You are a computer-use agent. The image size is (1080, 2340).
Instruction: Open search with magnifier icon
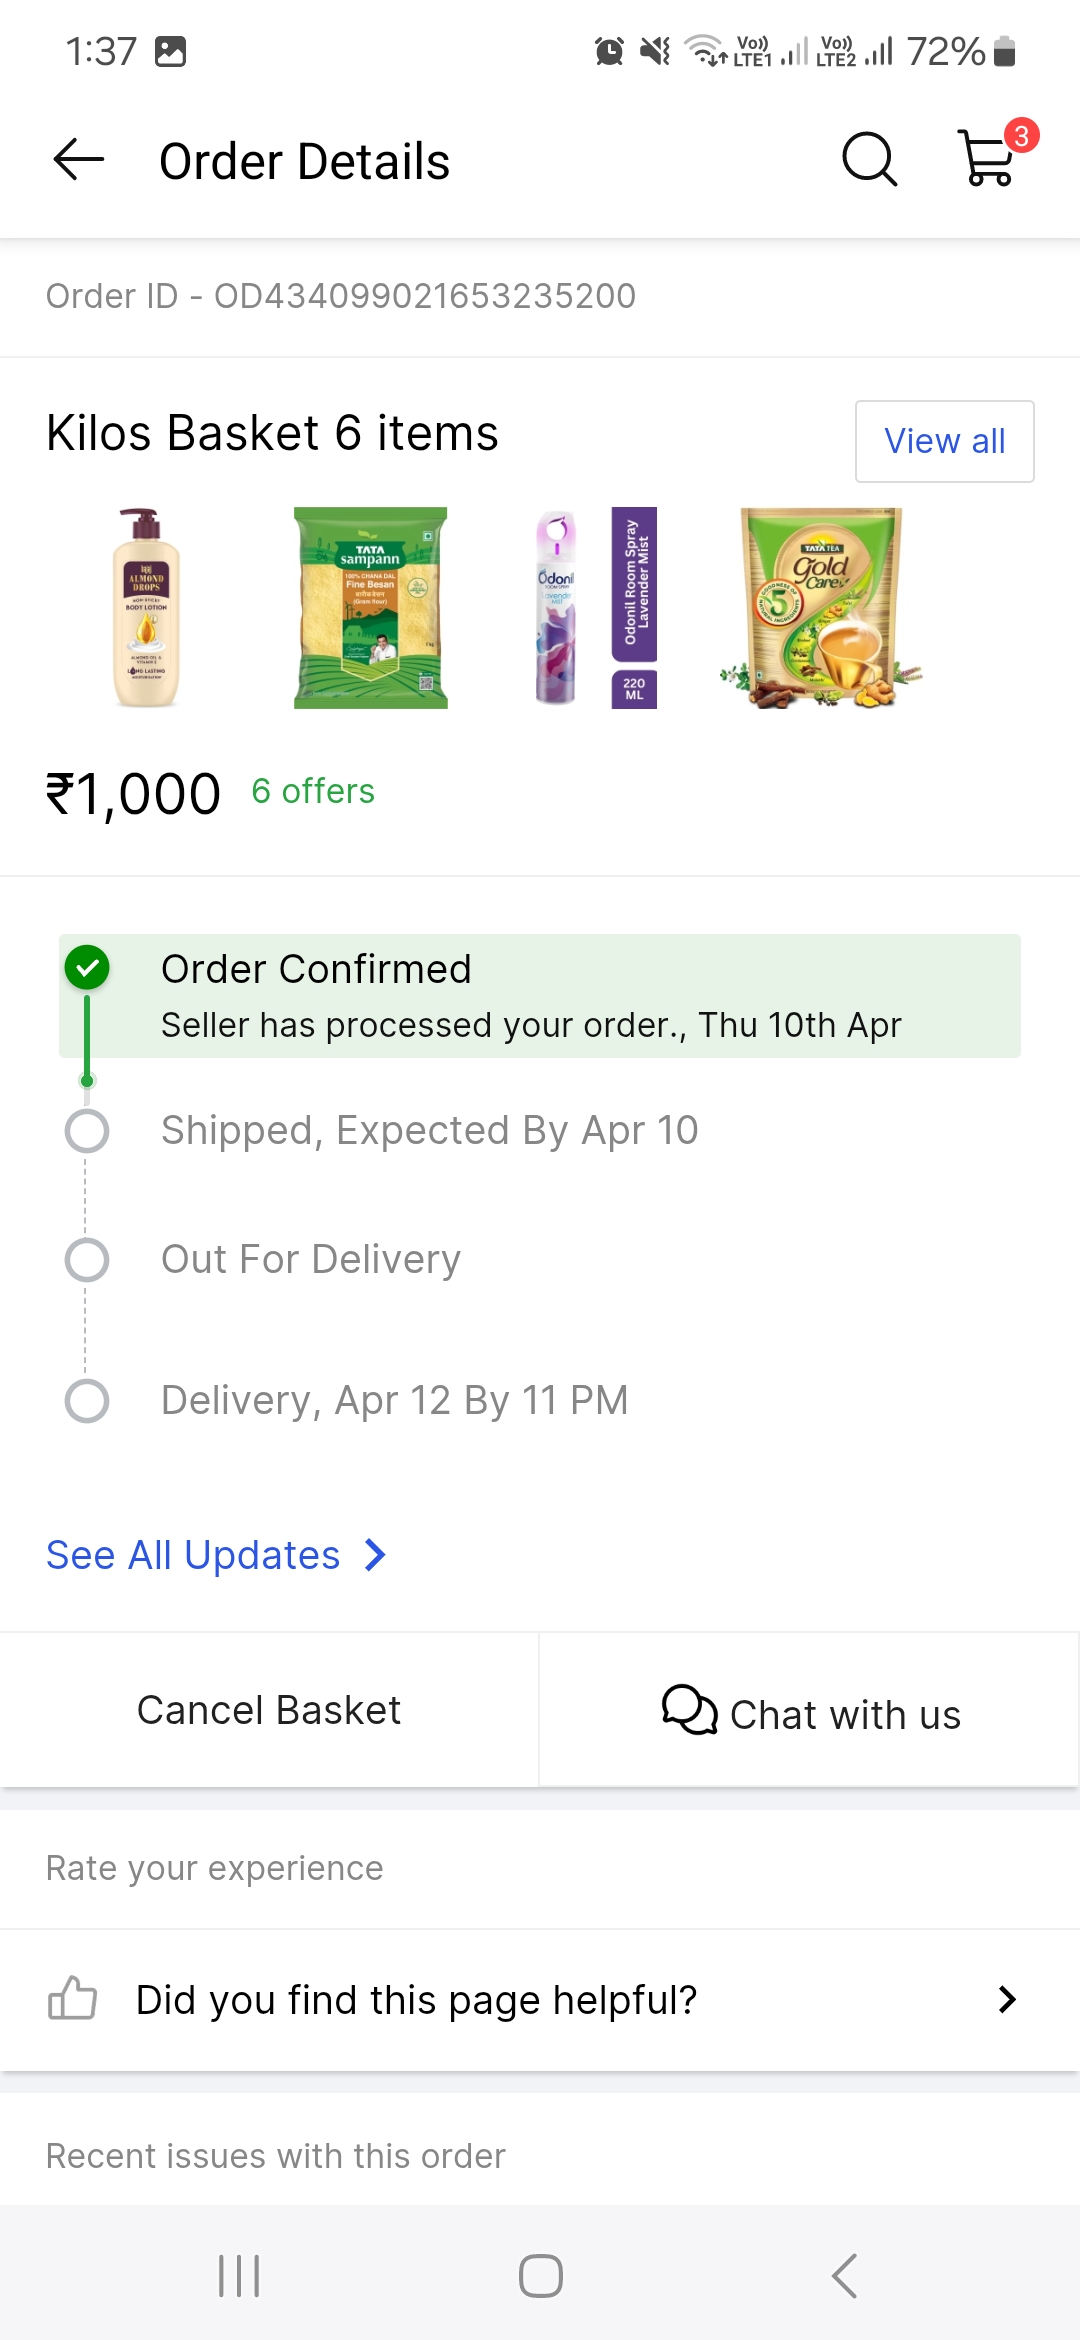869,160
